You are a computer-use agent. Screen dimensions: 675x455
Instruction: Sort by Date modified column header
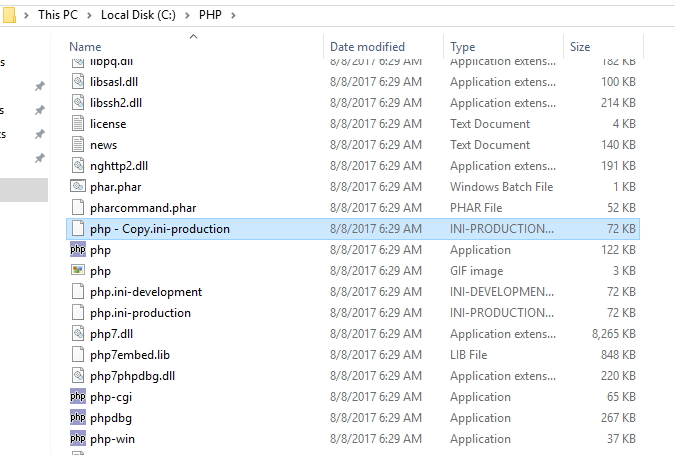click(367, 46)
